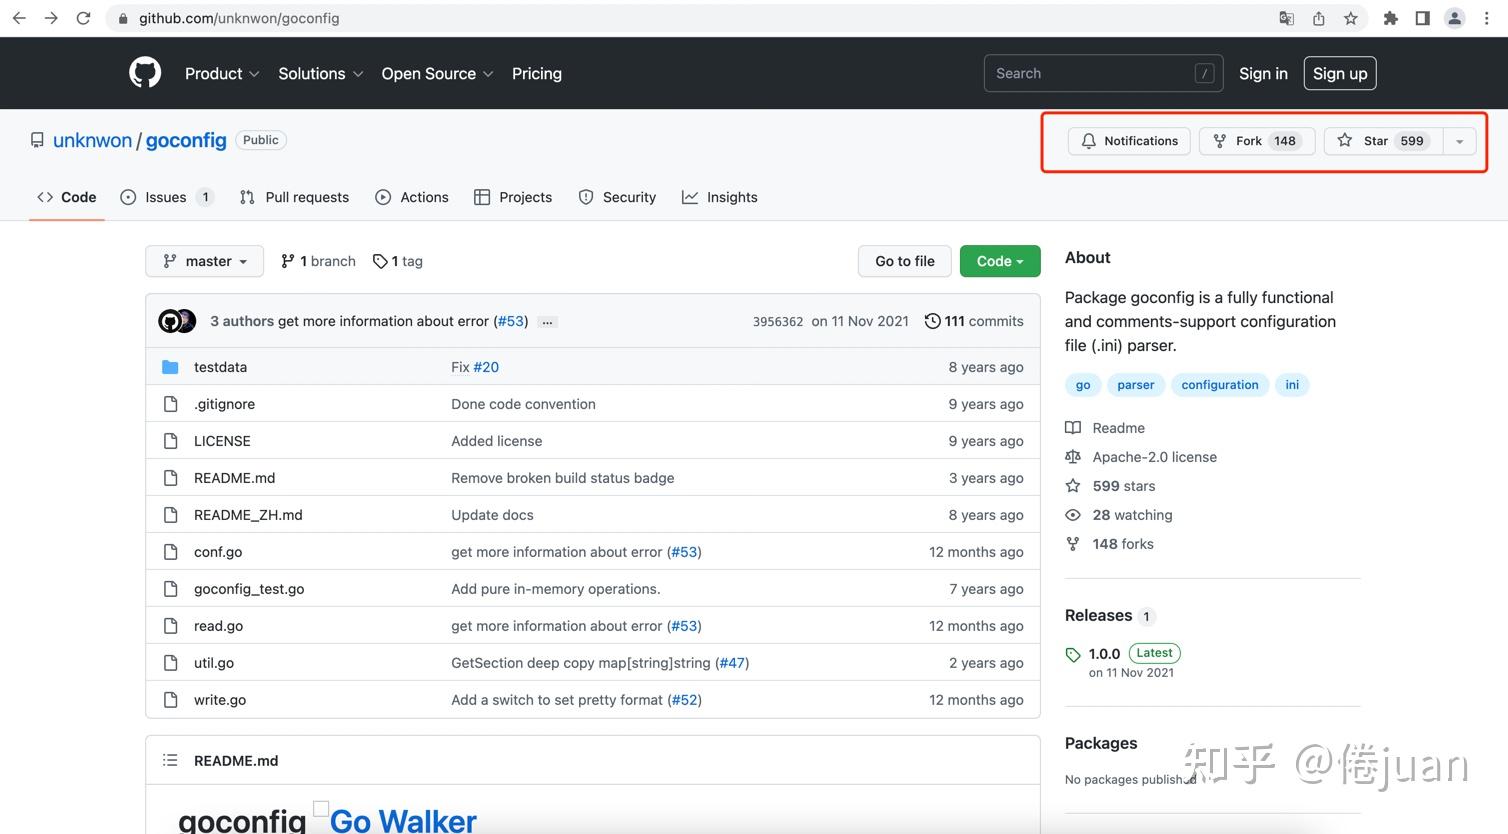Click the Notifications button
1508x834 pixels.
(x=1129, y=141)
